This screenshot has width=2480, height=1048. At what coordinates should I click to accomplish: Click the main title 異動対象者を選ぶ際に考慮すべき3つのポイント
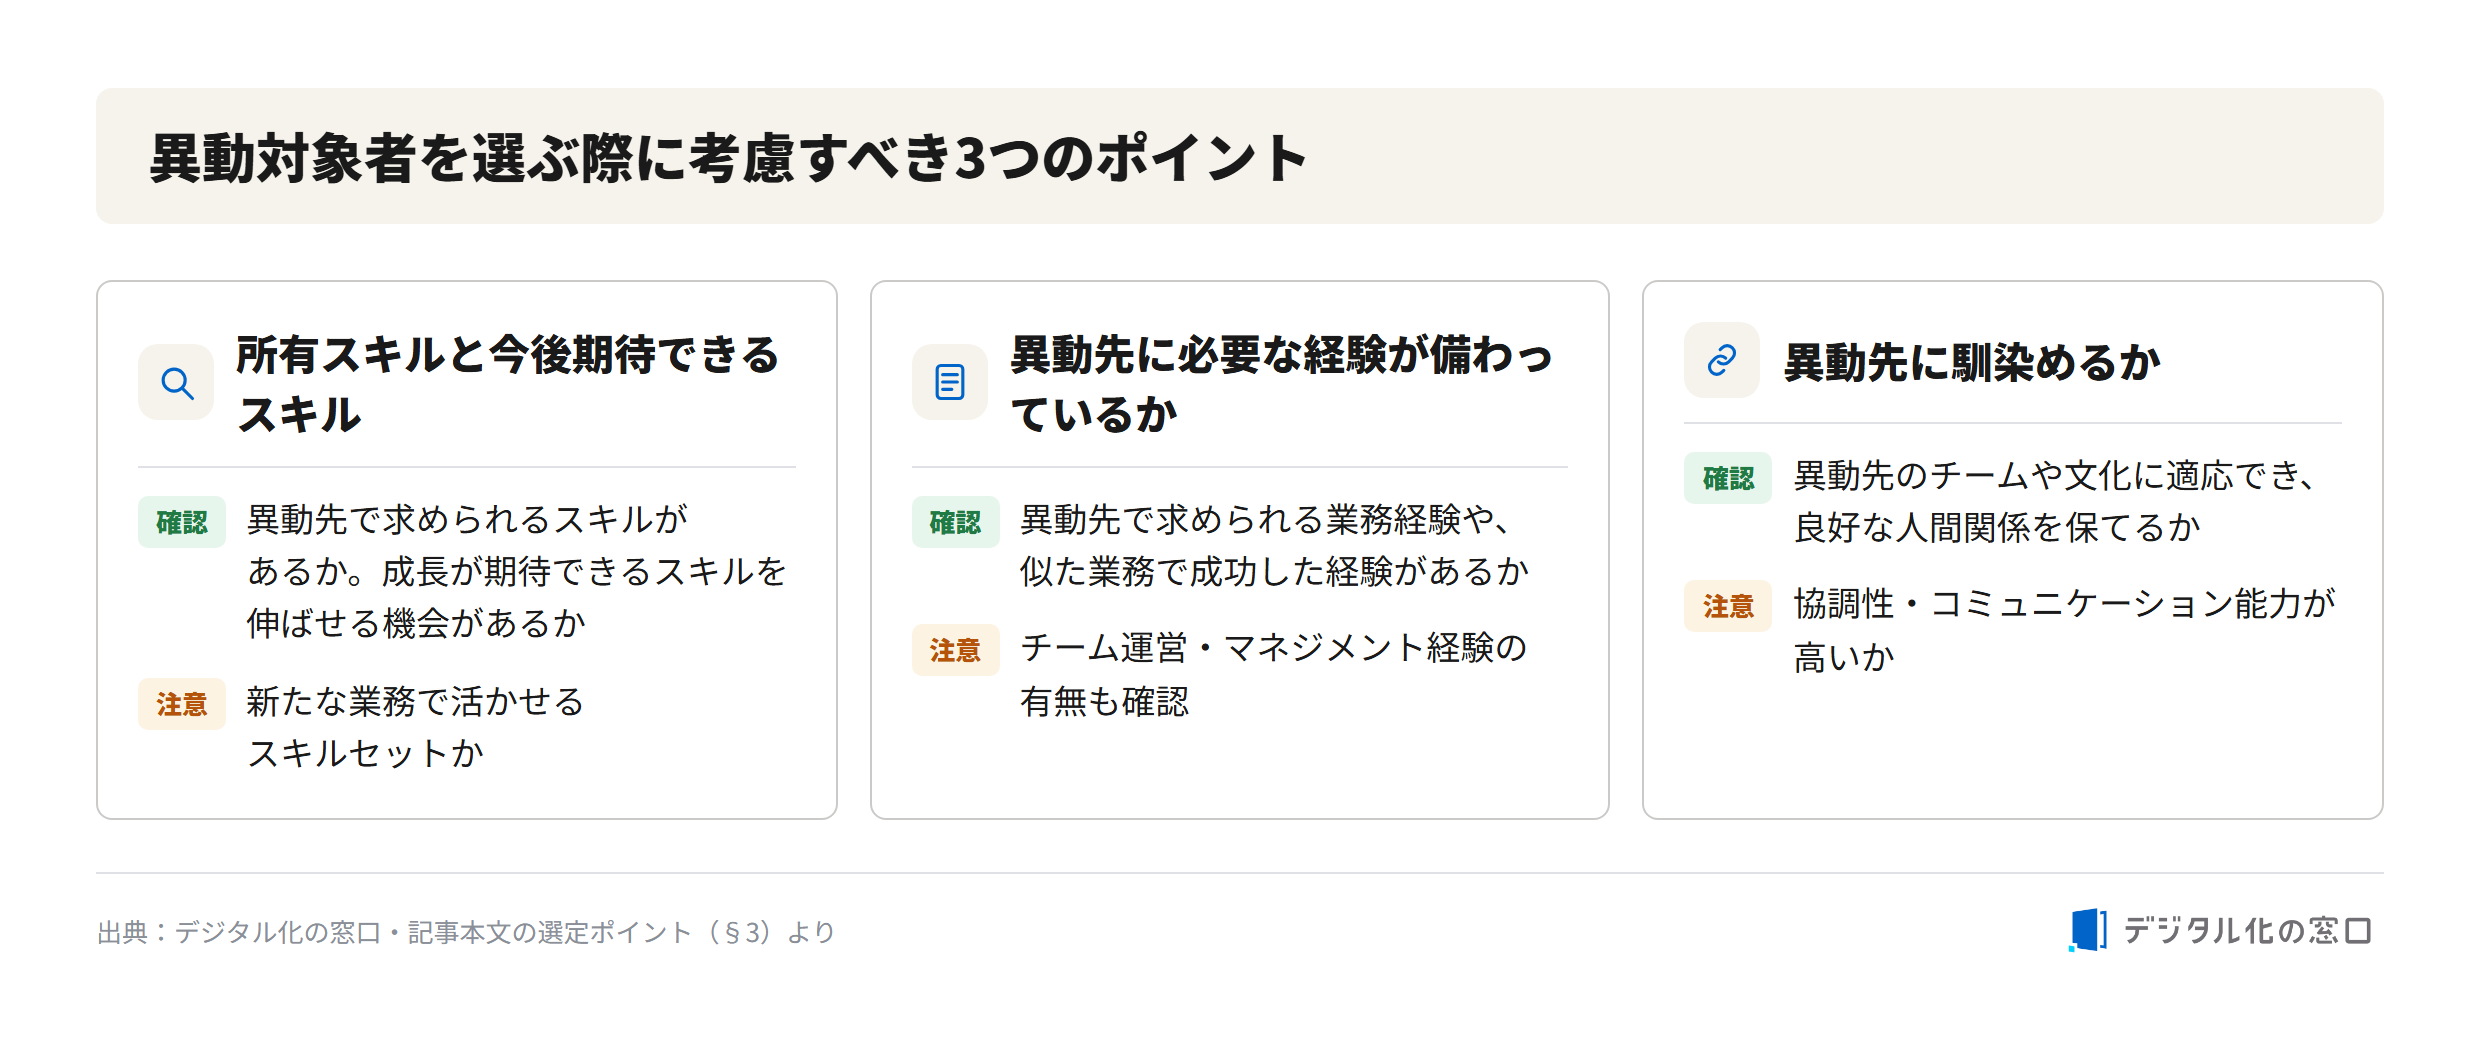point(728,157)
